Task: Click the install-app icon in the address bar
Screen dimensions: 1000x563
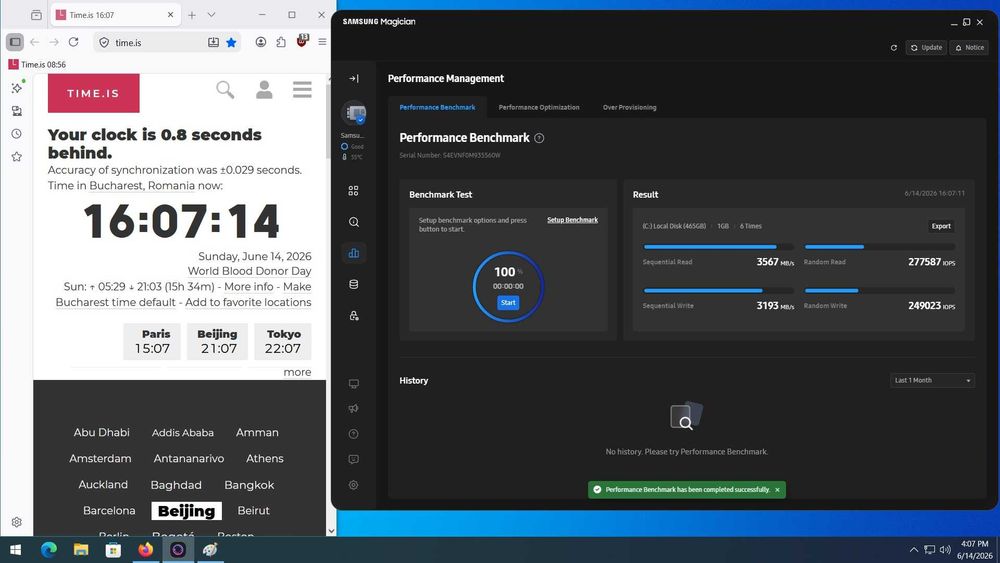Action: pos(213,42)
